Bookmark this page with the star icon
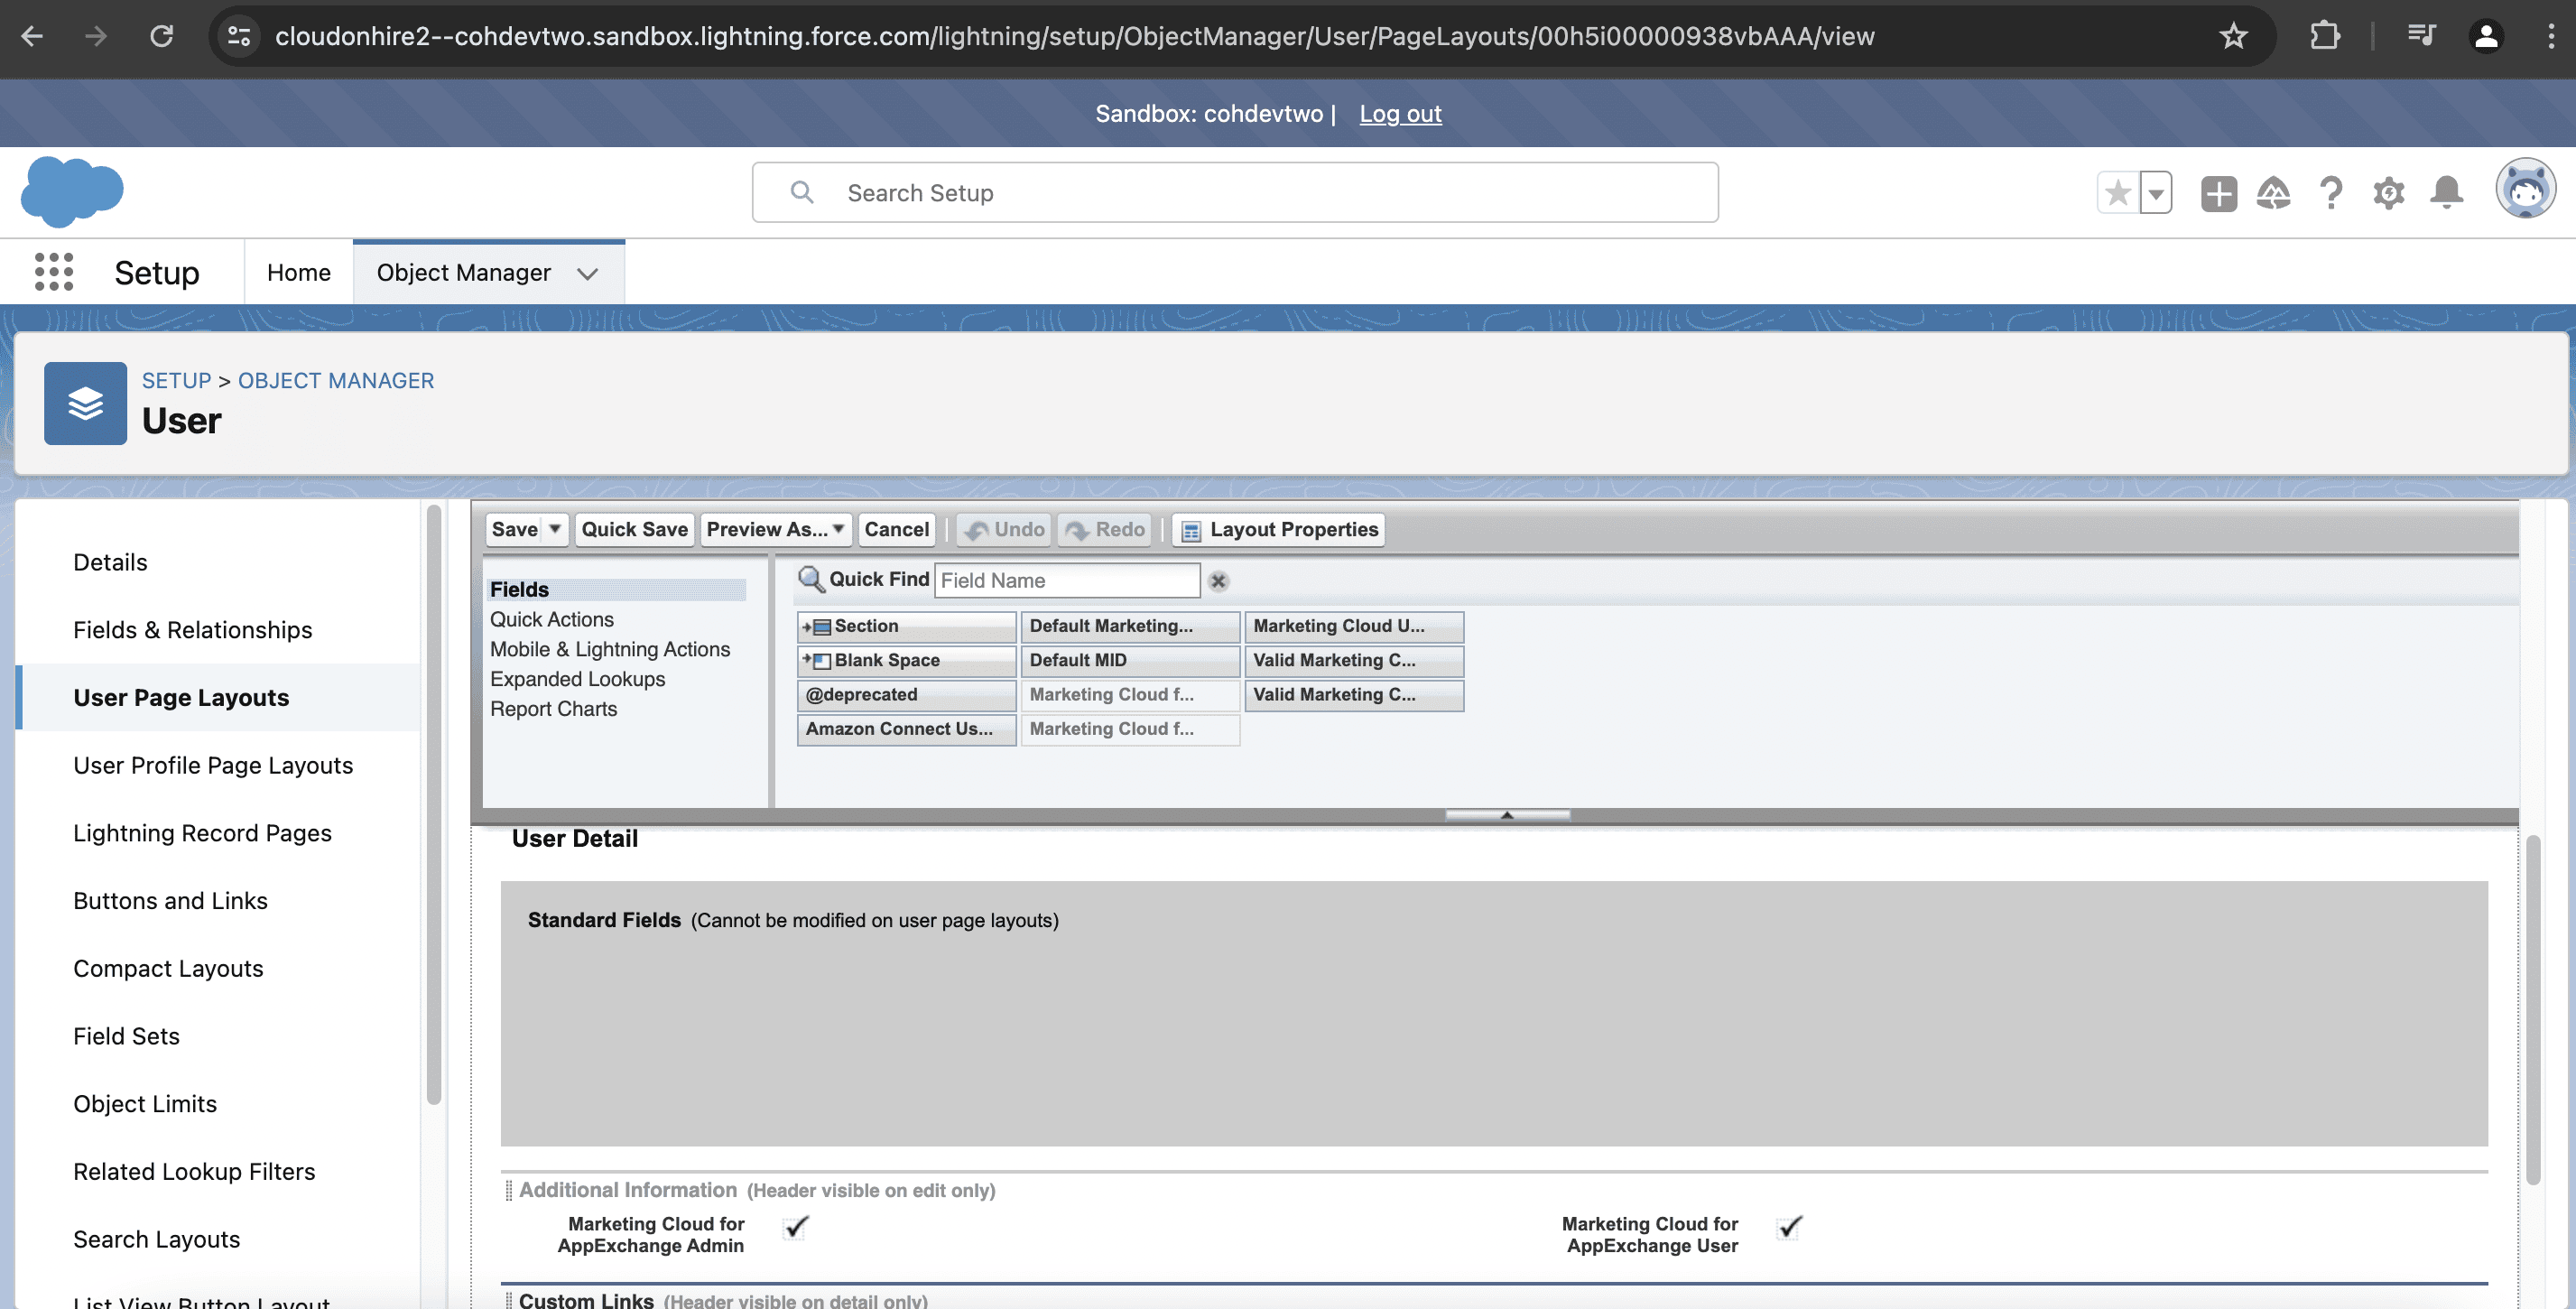The width and height of the screenshot is (2576, 1309). (2233, 36)
